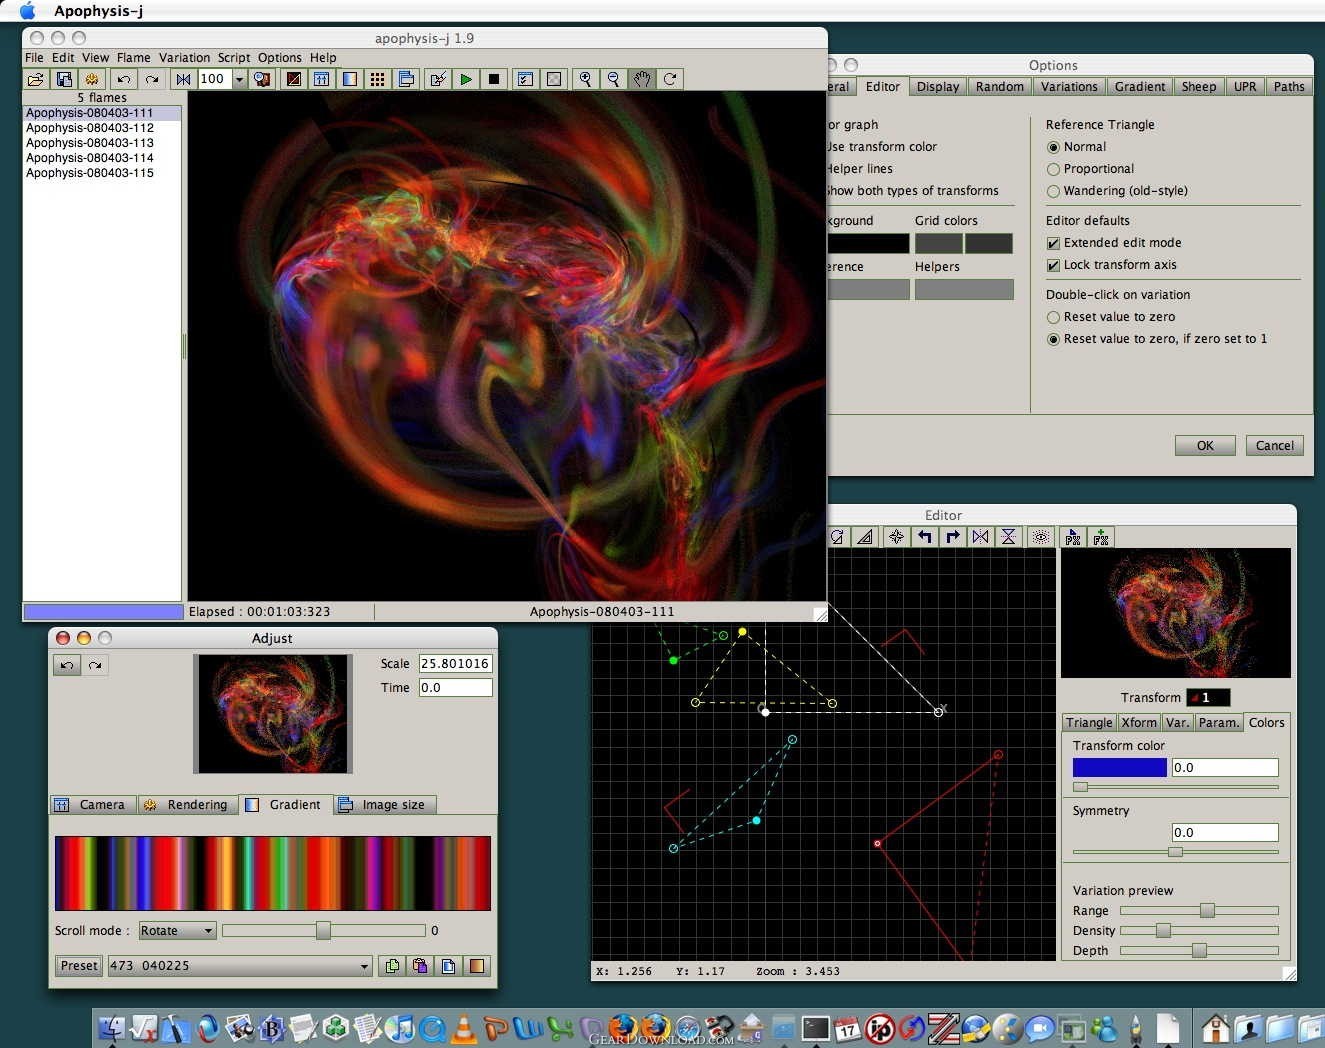
Task: Open the Variation menu
Action: coord(184,58)
